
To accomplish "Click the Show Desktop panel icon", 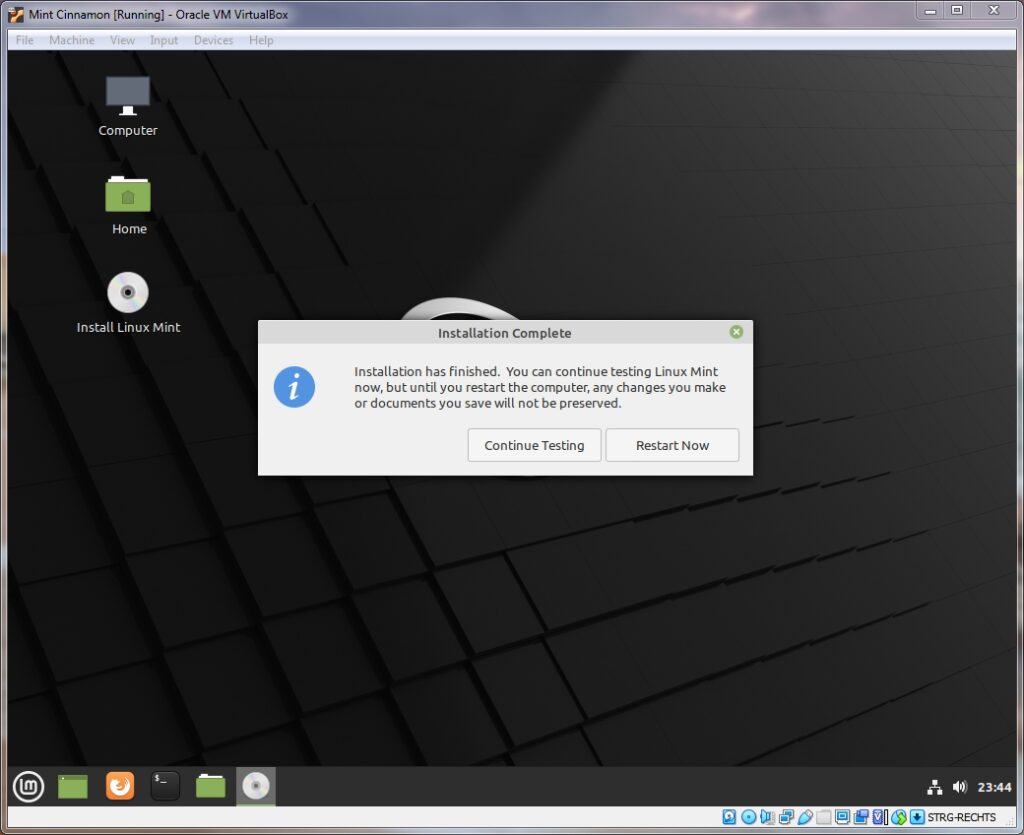I will (72, 787).
